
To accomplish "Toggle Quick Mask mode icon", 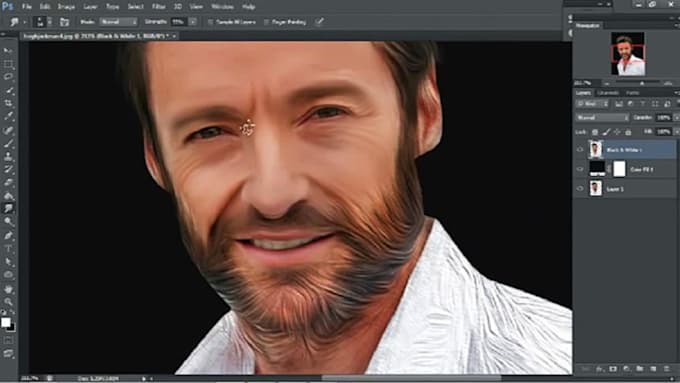I will point(8,341).
